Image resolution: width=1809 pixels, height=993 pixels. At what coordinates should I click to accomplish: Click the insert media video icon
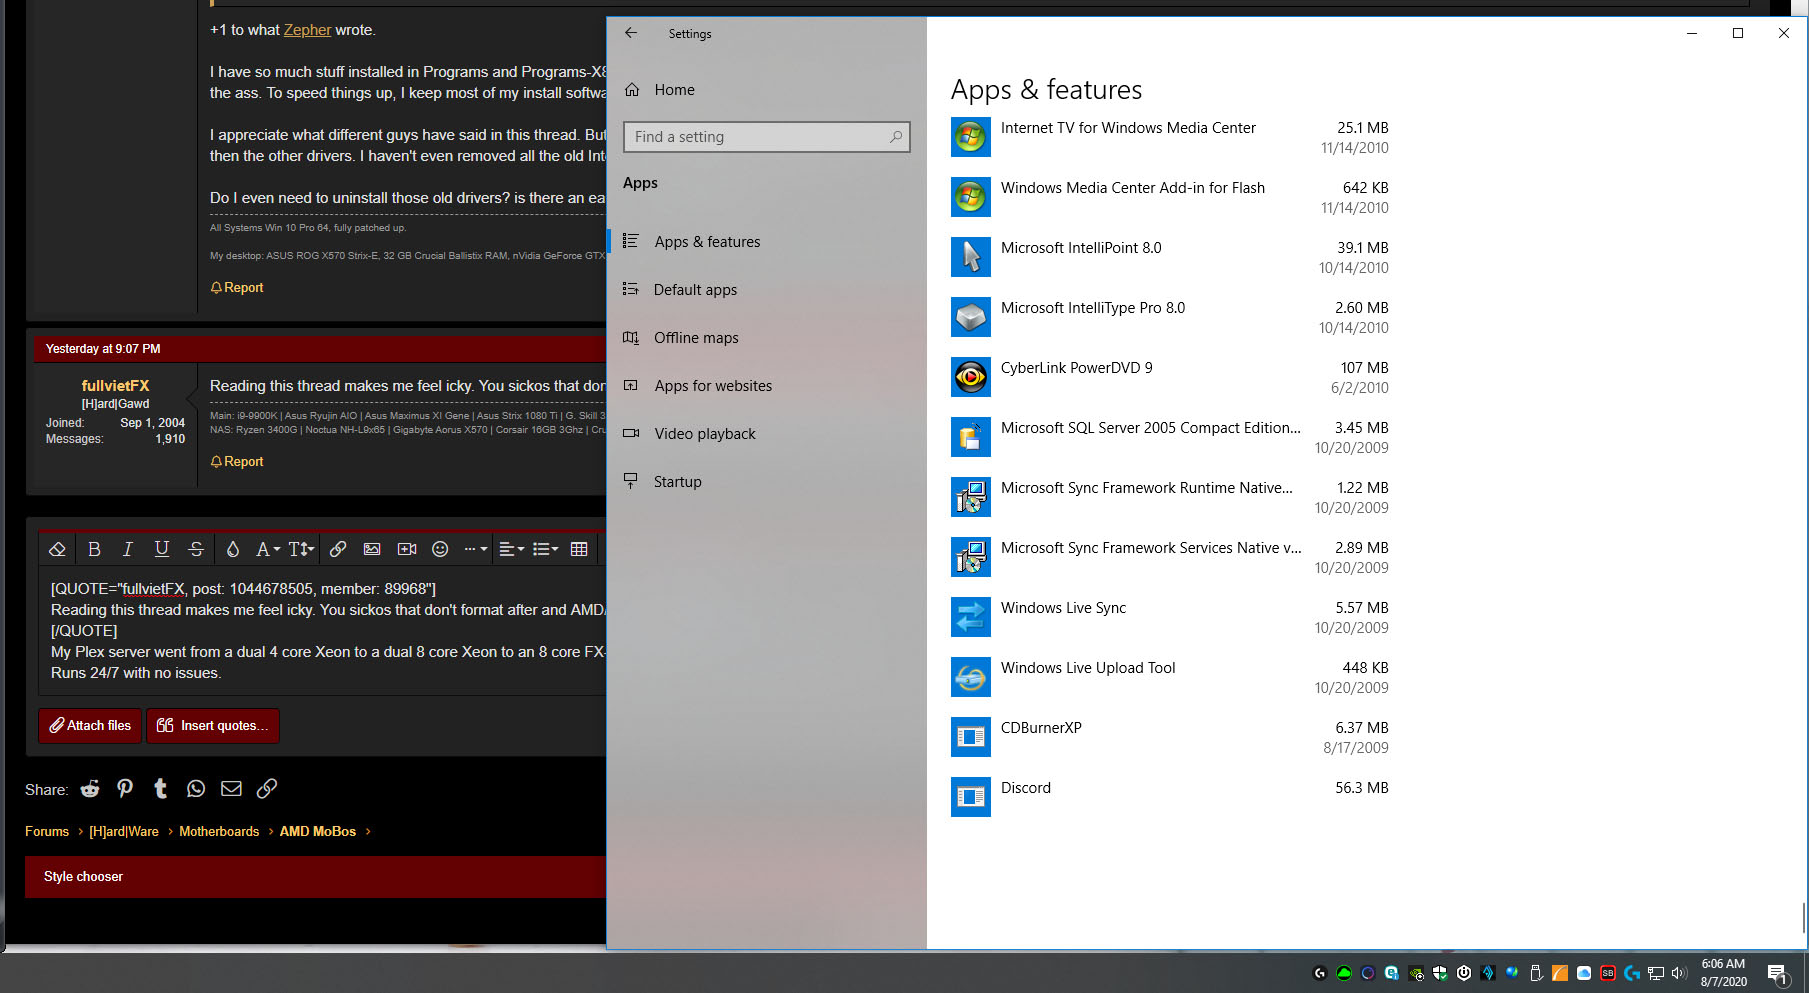[406, 549]
